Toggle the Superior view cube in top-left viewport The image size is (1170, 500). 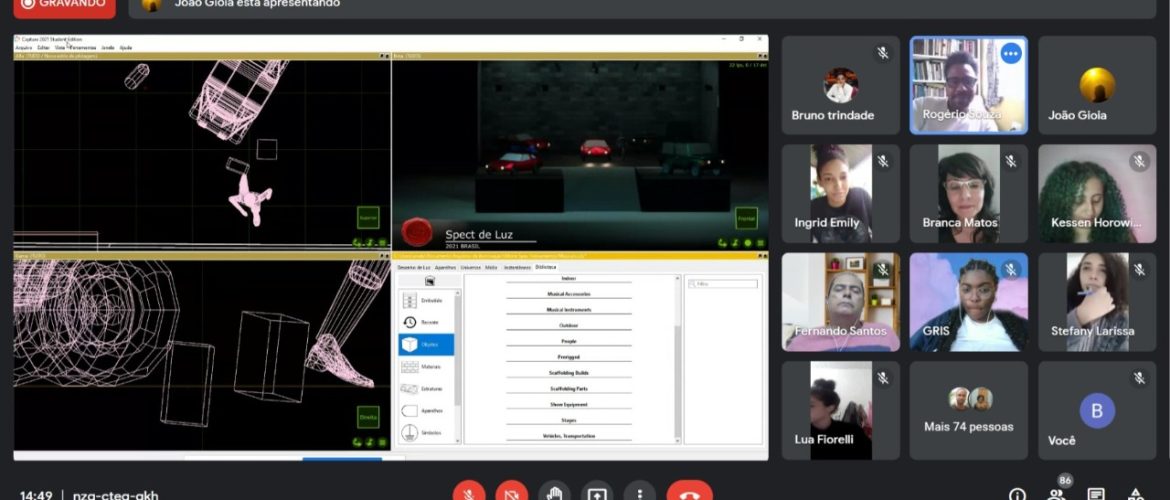(368, 219)
